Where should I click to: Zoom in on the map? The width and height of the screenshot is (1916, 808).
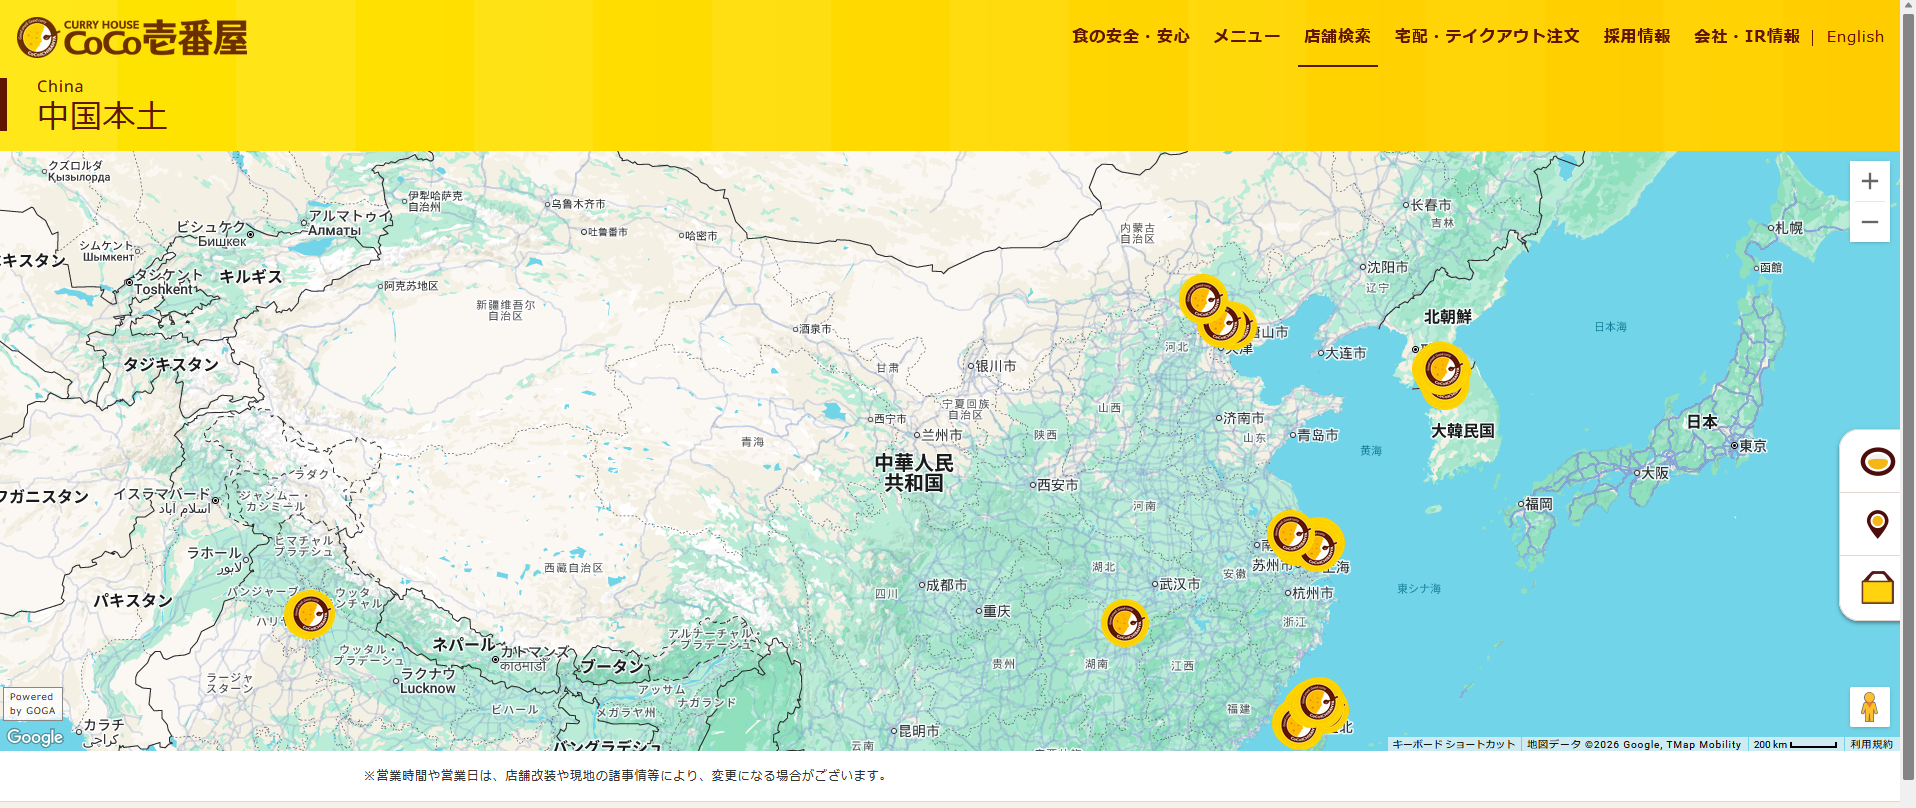point(1869,182)
